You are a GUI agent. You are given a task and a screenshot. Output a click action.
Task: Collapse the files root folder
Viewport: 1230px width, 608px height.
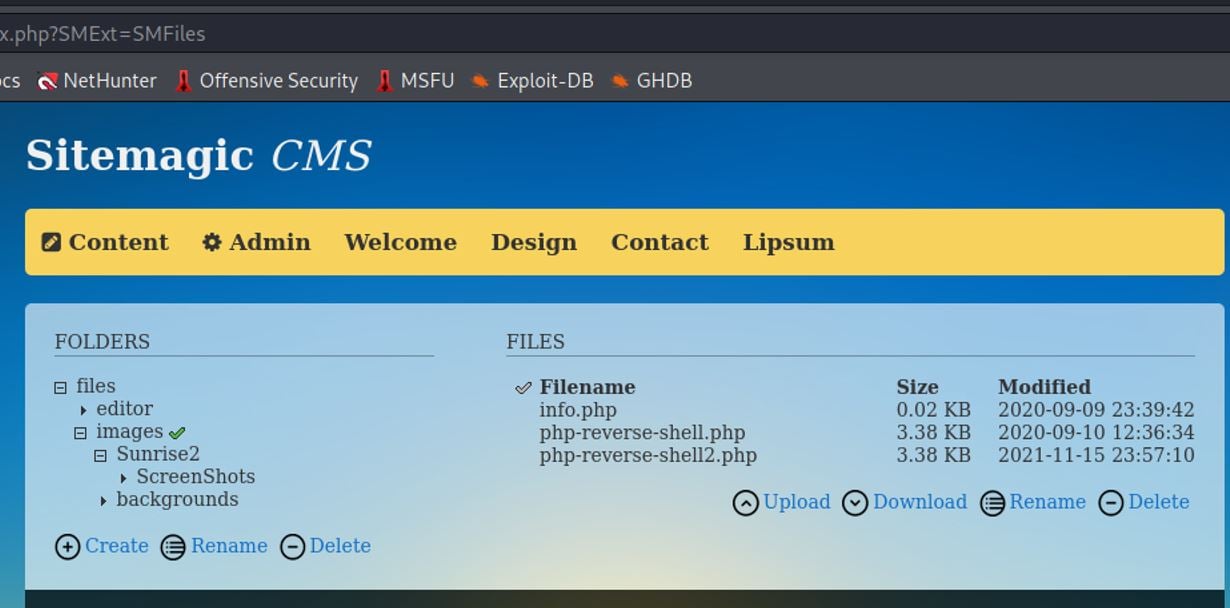[x=61, y=387]
